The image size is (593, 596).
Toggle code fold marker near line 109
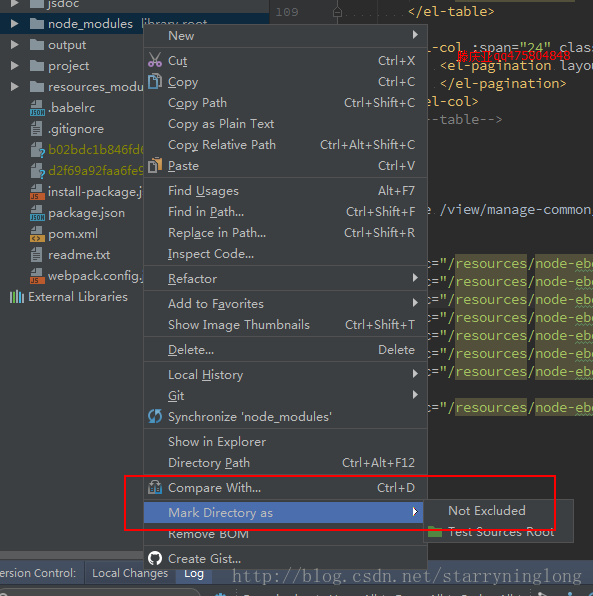337,13
